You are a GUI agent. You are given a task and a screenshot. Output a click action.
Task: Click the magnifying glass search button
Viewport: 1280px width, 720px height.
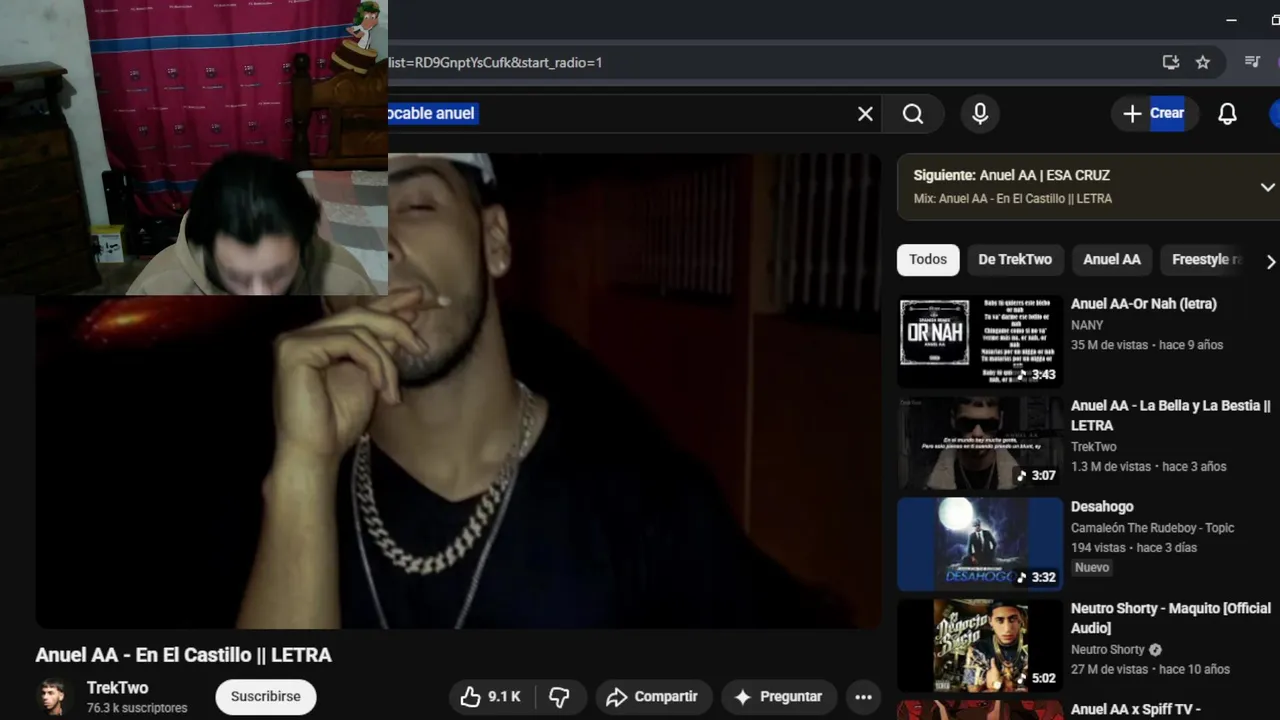tap(913, 114)
